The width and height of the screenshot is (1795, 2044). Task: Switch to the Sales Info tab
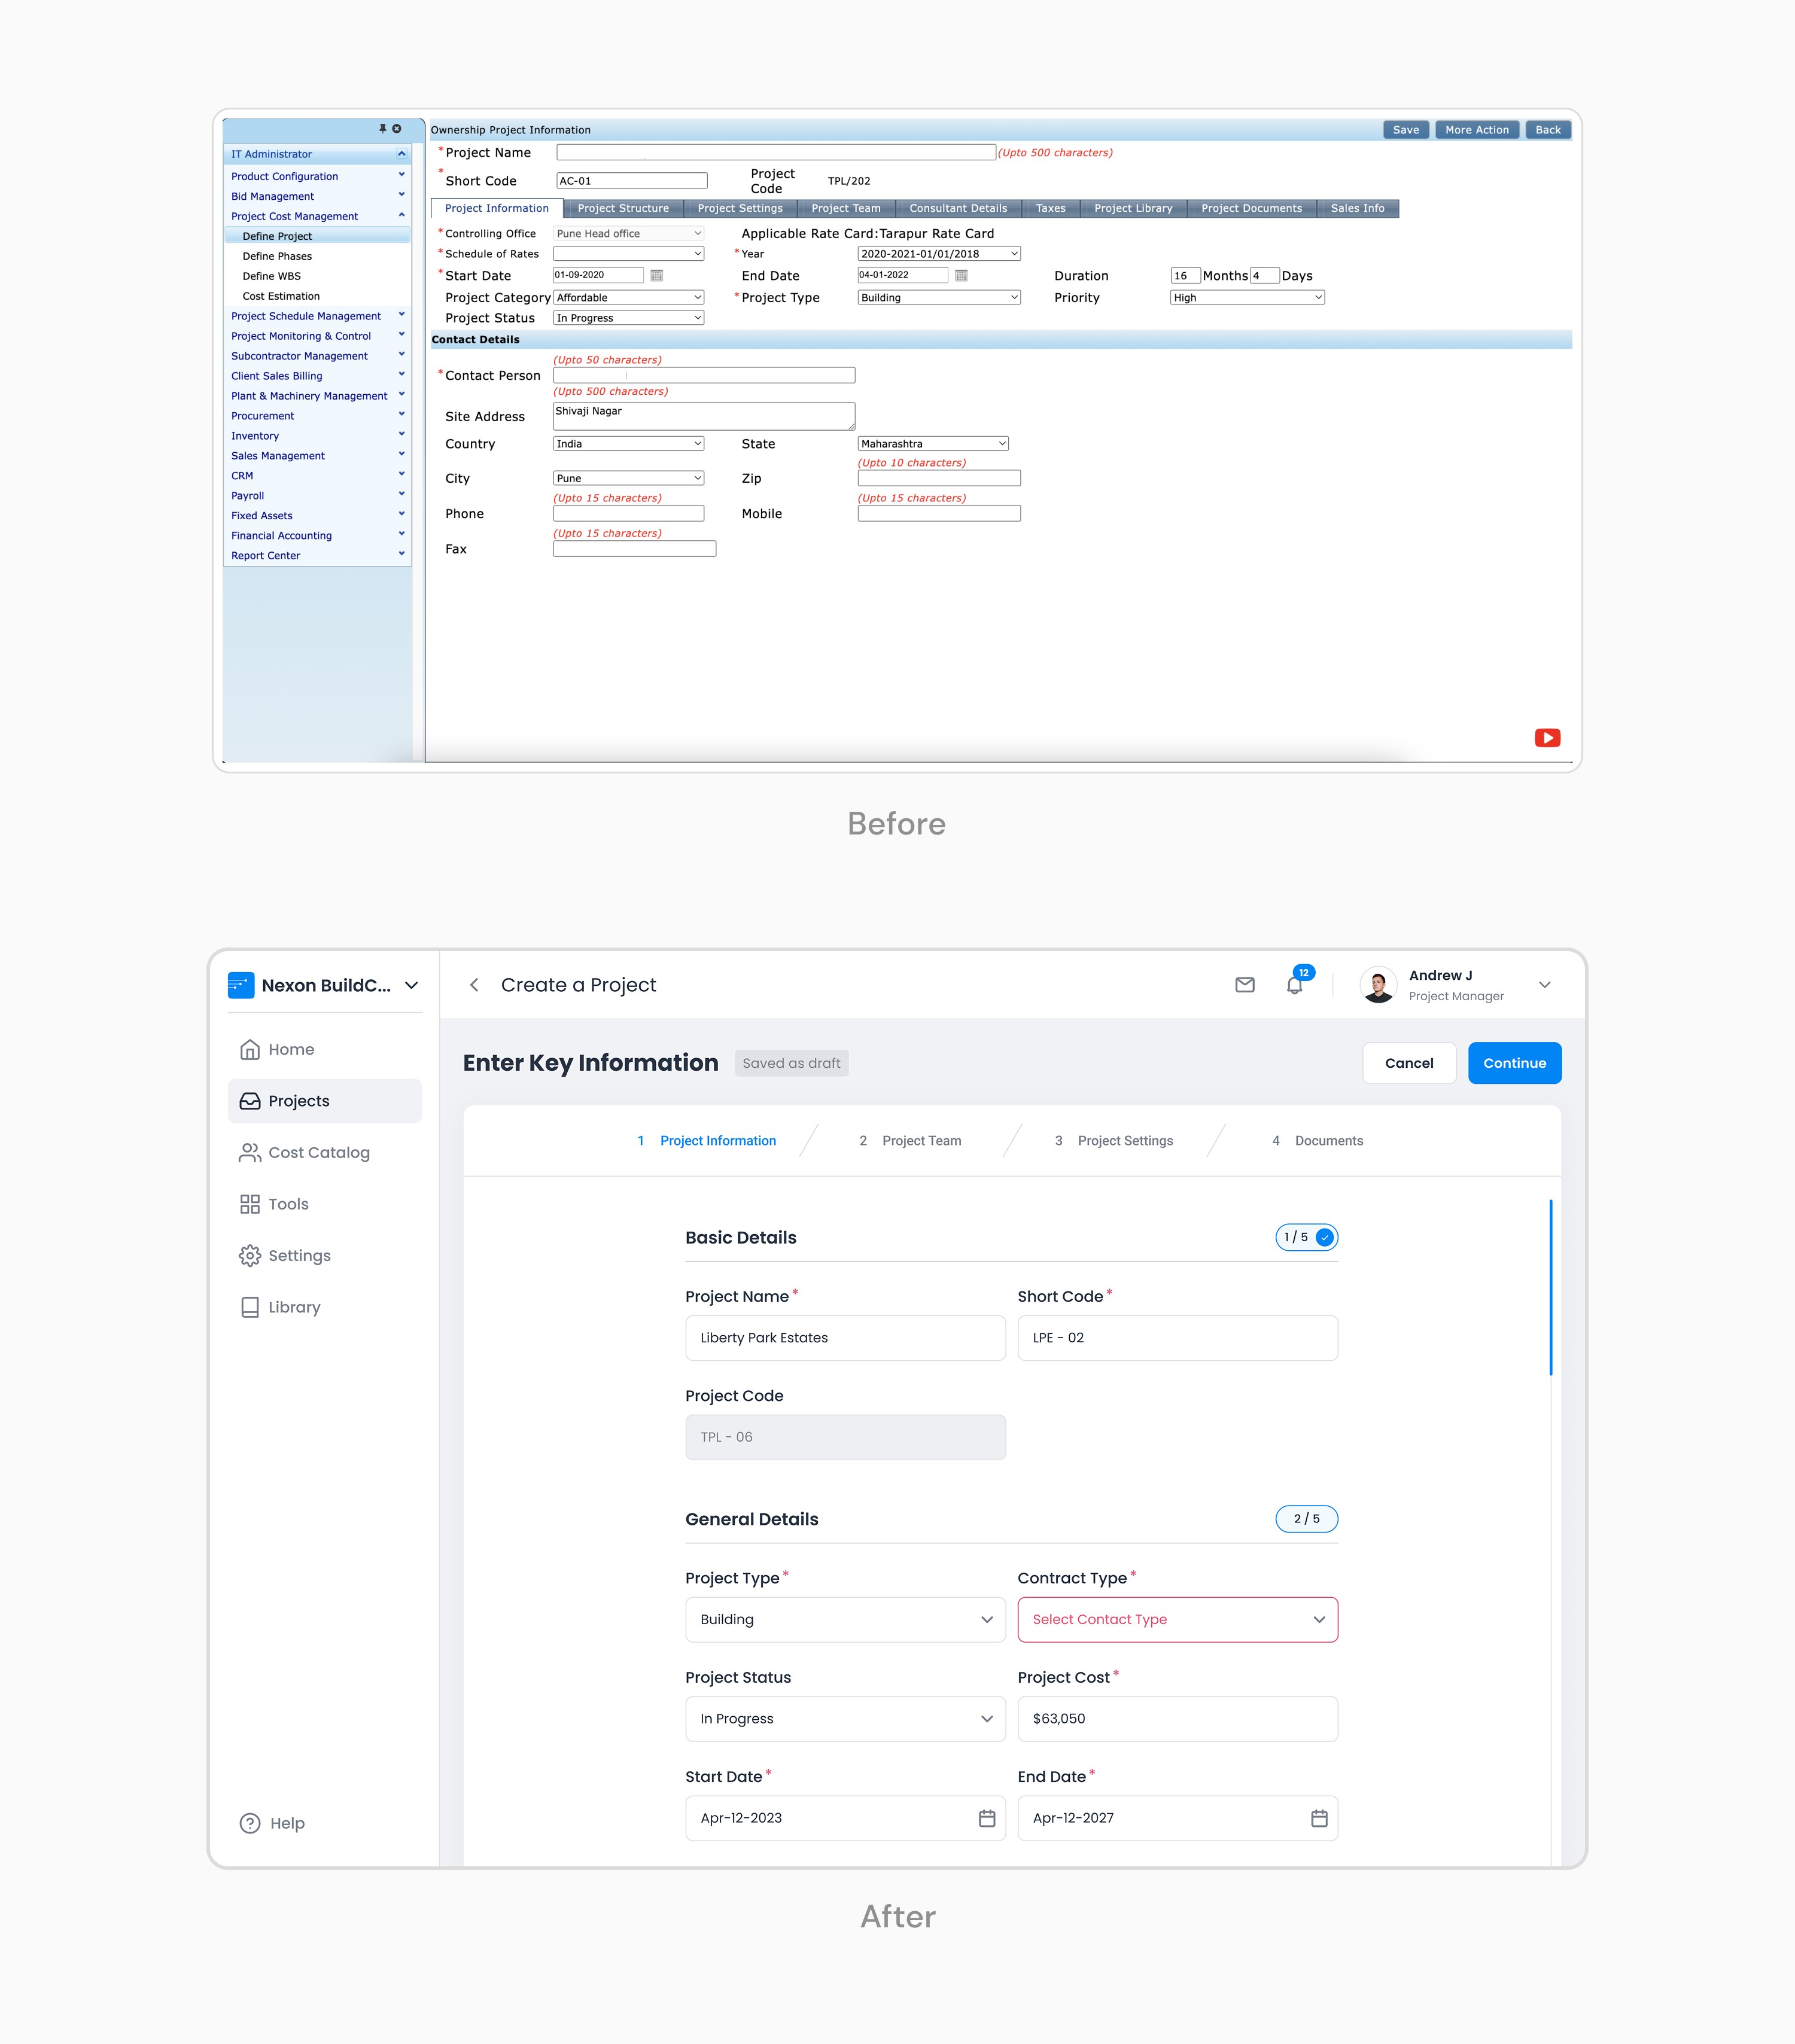click(x=1357, y=208)
